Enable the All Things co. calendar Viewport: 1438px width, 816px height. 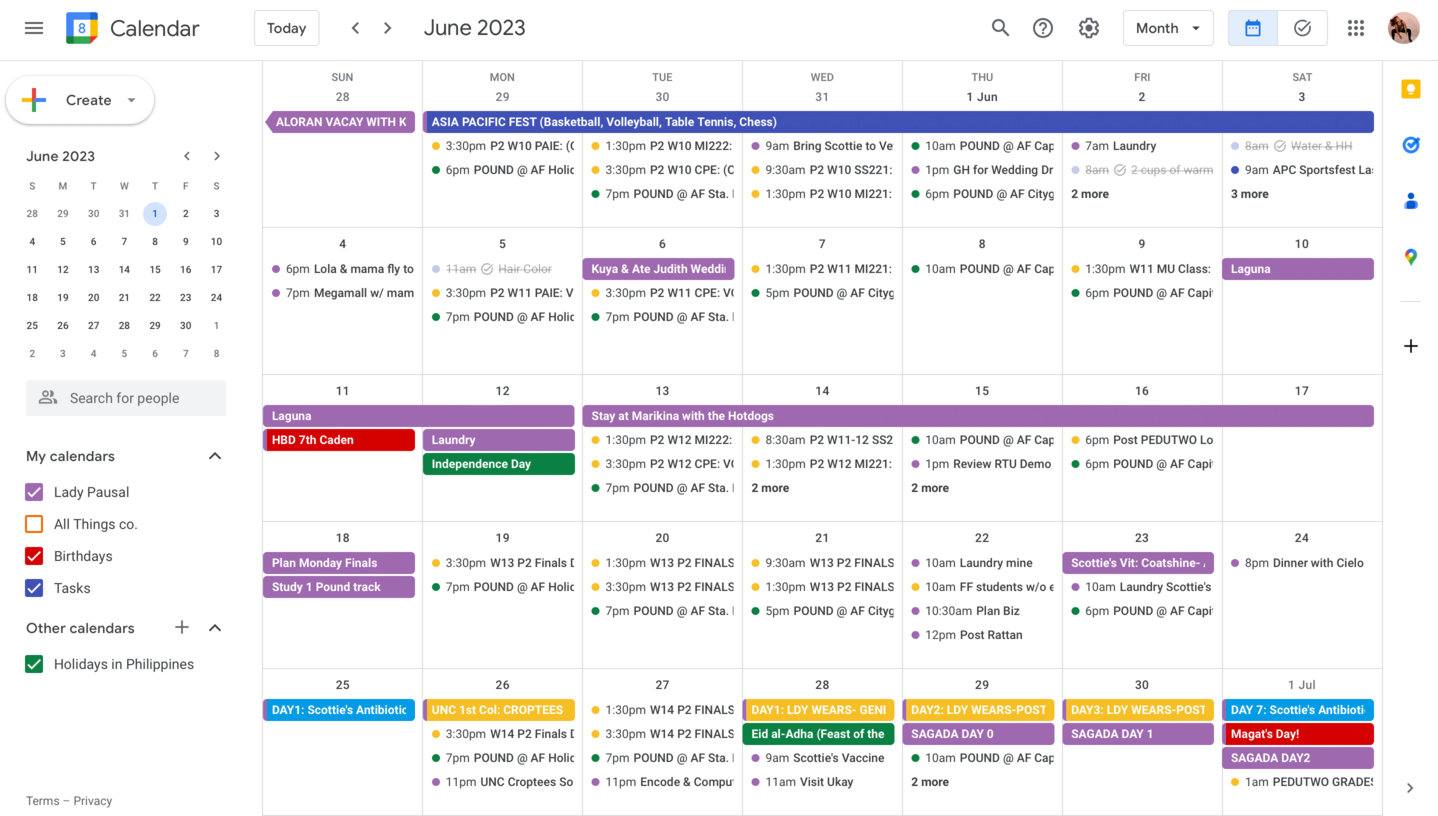click(x=34, y=524)
